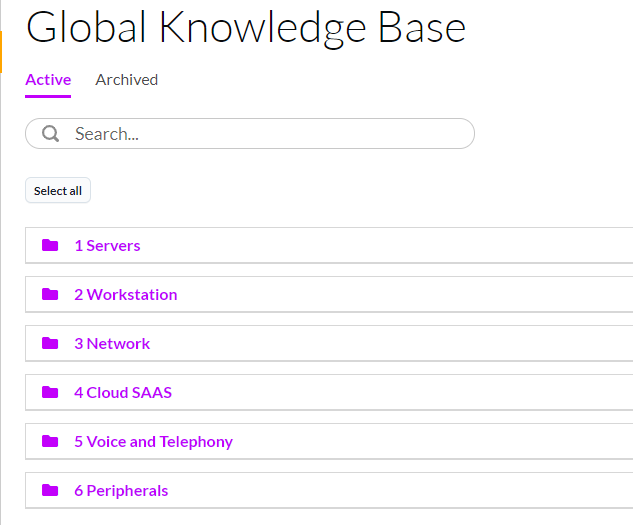Open the 5 Voice and Telephony link
The height and width of the screenshot is (525, 633).
(153, 442)
